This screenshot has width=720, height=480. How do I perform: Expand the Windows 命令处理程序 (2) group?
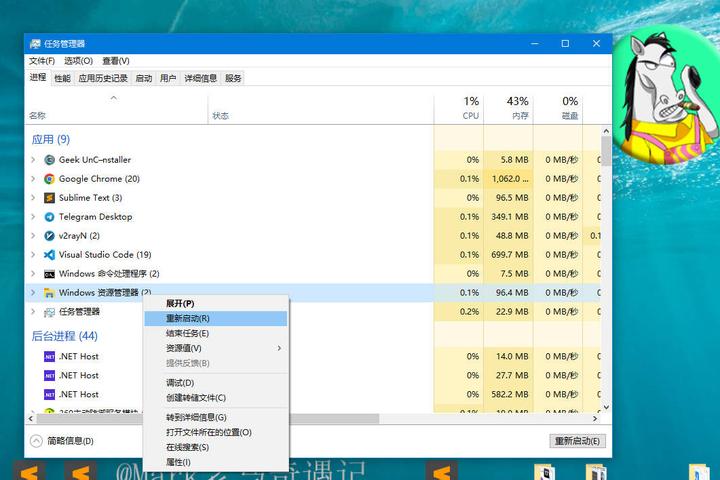[x=33, y=274]
